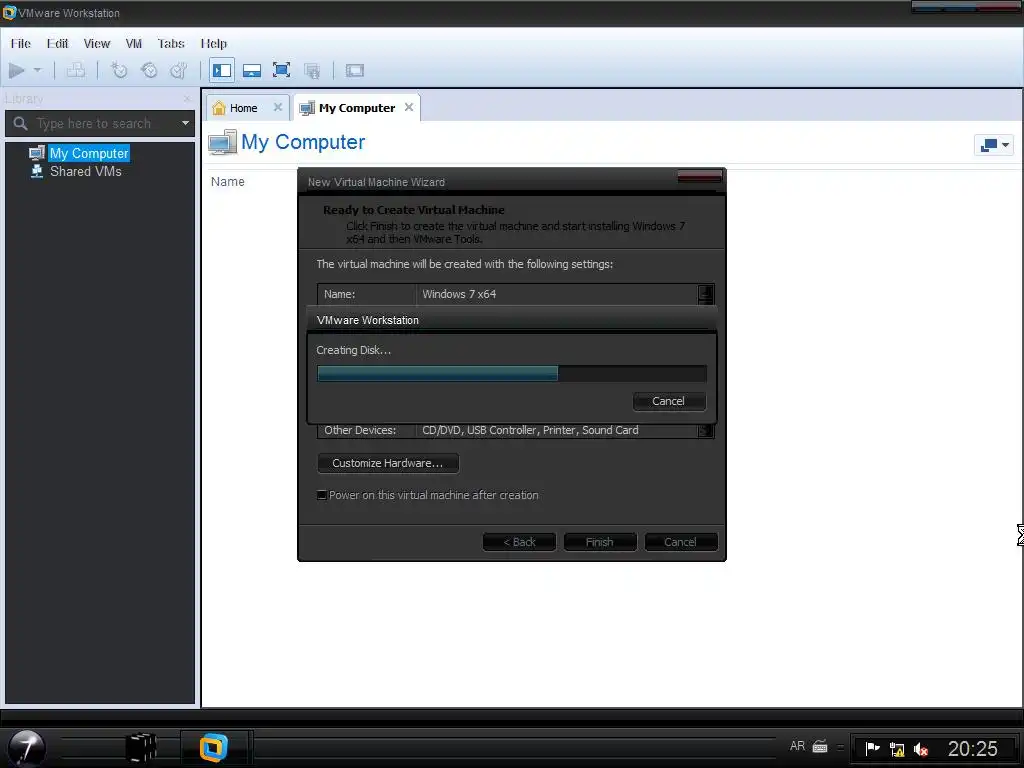Click the Other Devices row value
Viewport: 1024px width, 768px height.
tap(530, 430)
